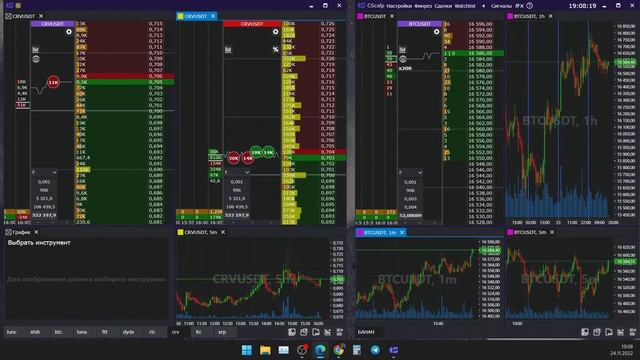Click round icon below chart icon, BTCUSDT book
Image resolution: width=640 pixels, height=360 pixels.
click(403, 59)
